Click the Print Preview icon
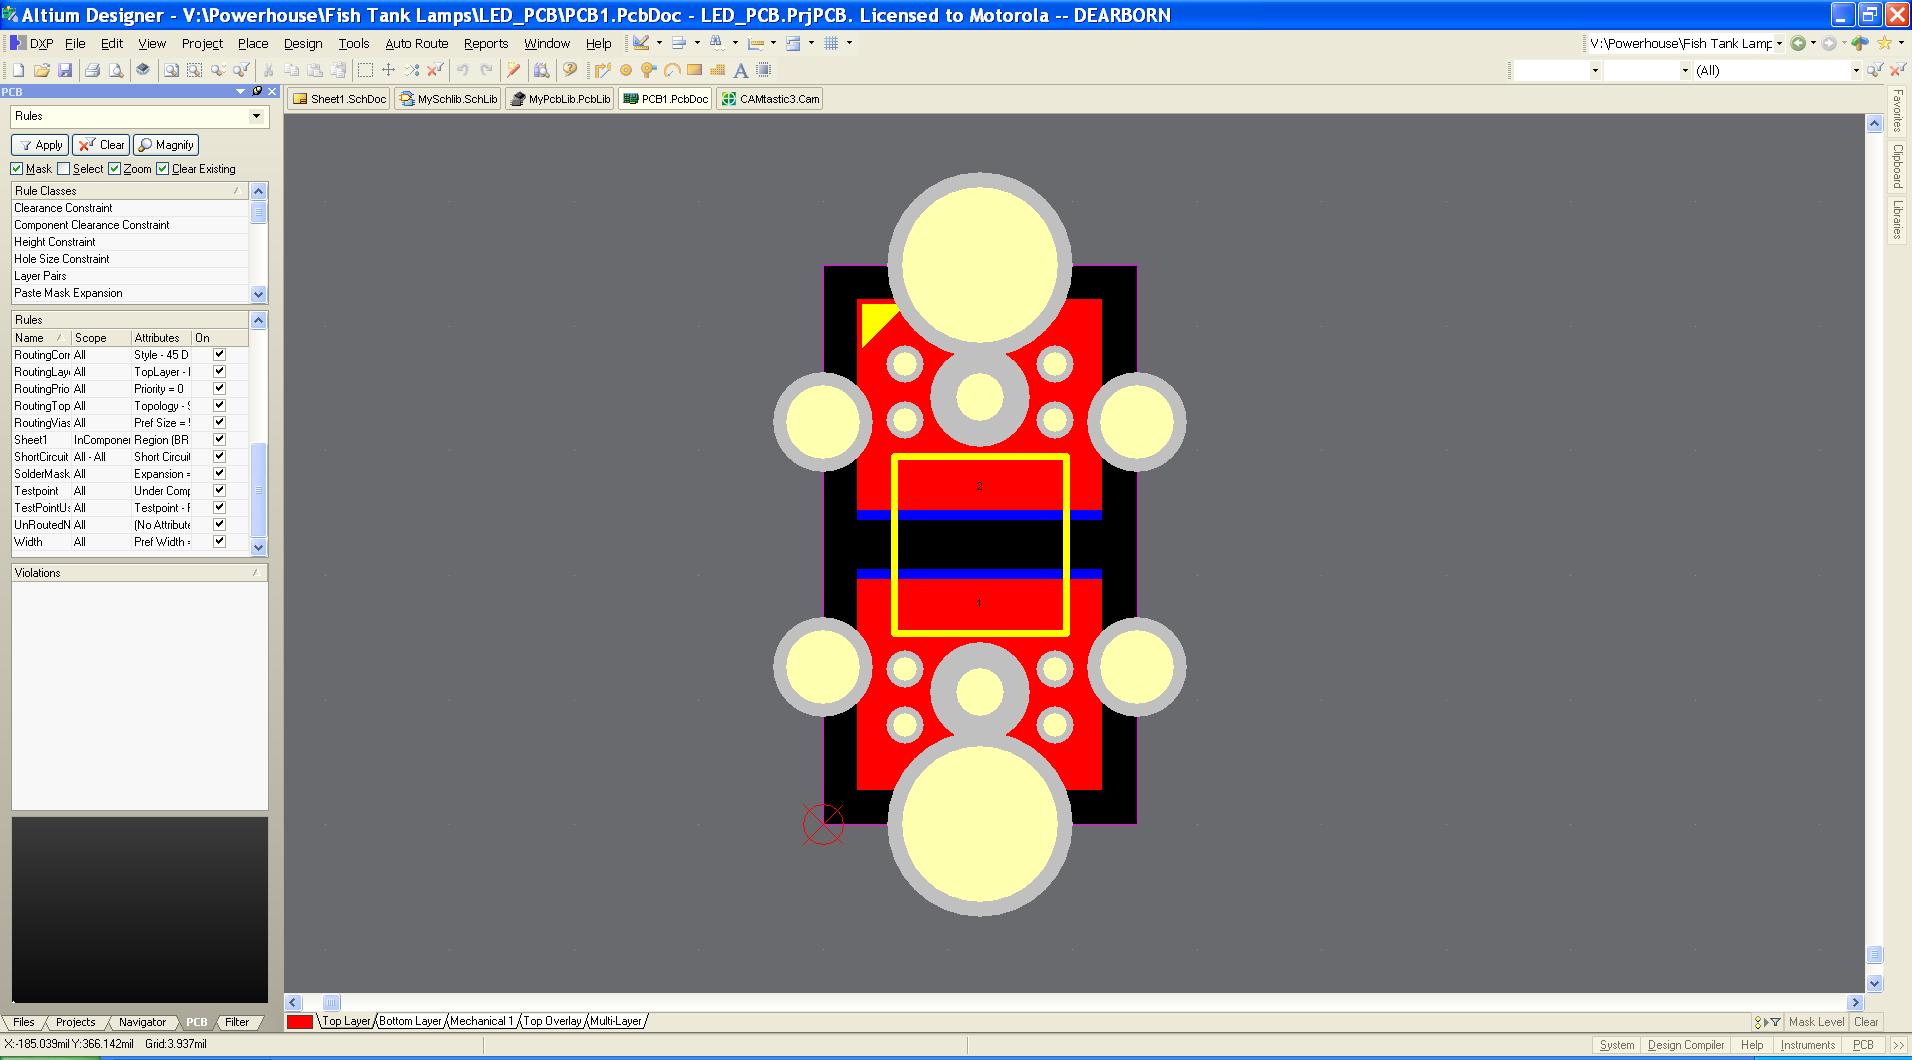The image size is (1912, 1060). coord(116,70)
